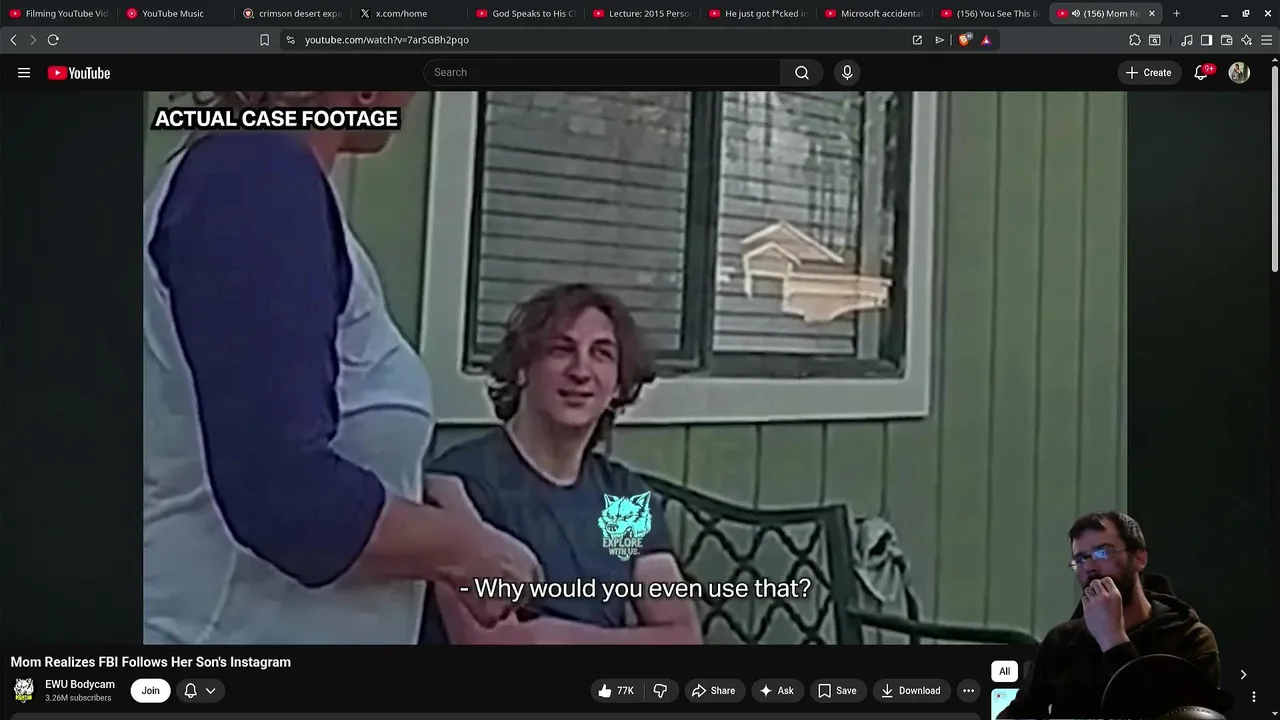Advance the filter chips with right chevron
The width and height of the screenshot is (1280, 720).
1243,675
